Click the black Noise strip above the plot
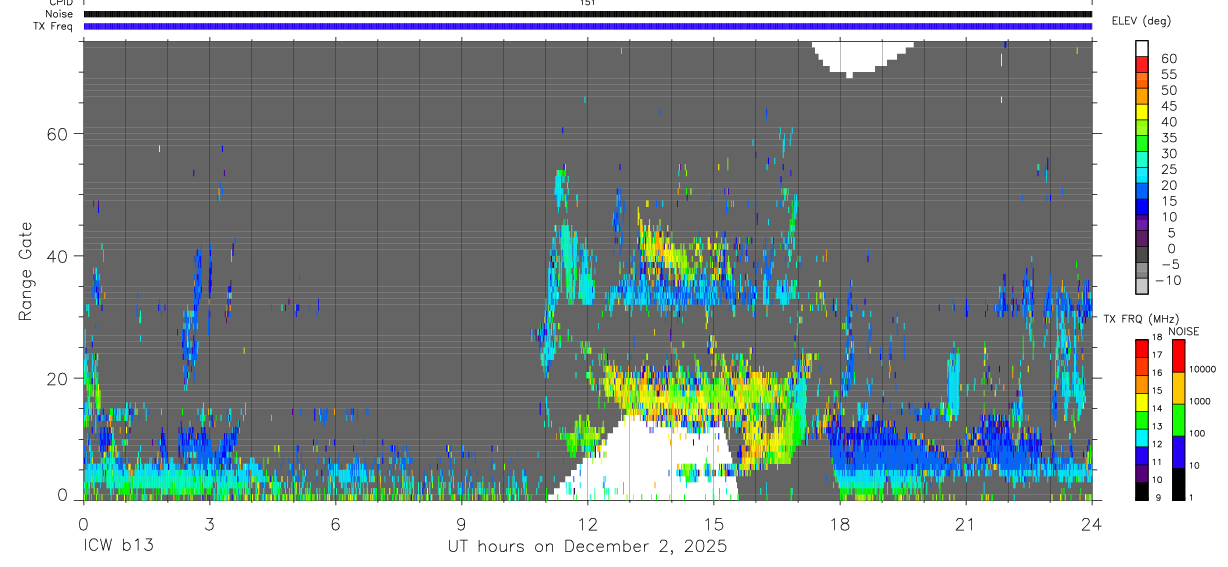This screenshot has height=567, width=1228. point(588,14)
